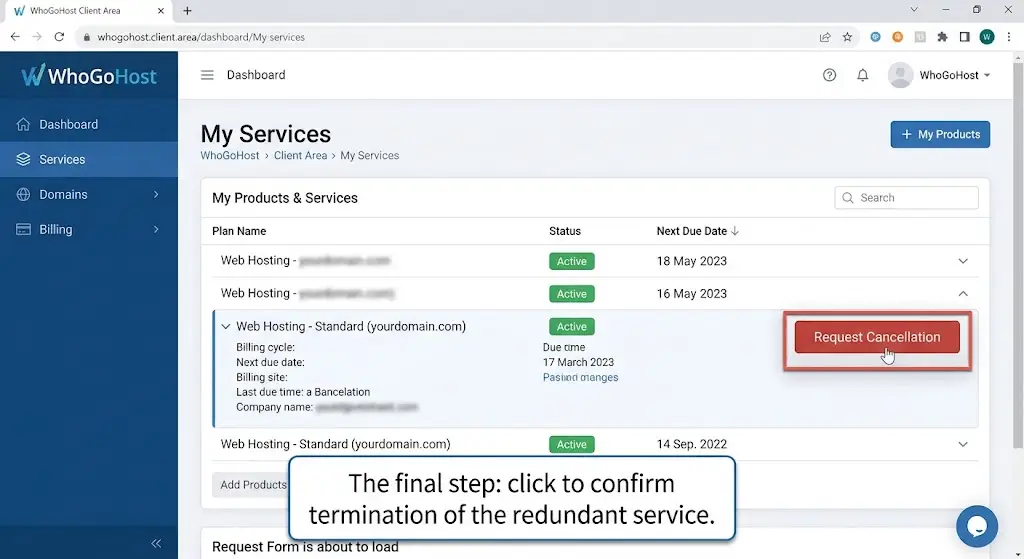Click the orange extension icon
This screenshot has height=559, width=1024.
pos(897,37)
